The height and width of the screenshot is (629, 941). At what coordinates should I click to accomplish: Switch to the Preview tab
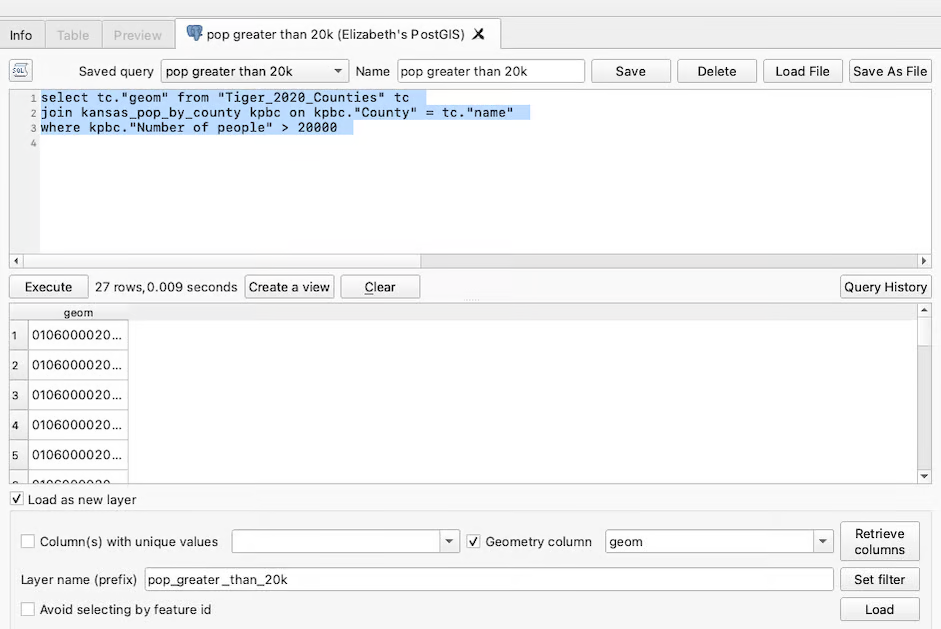point(138,35)
